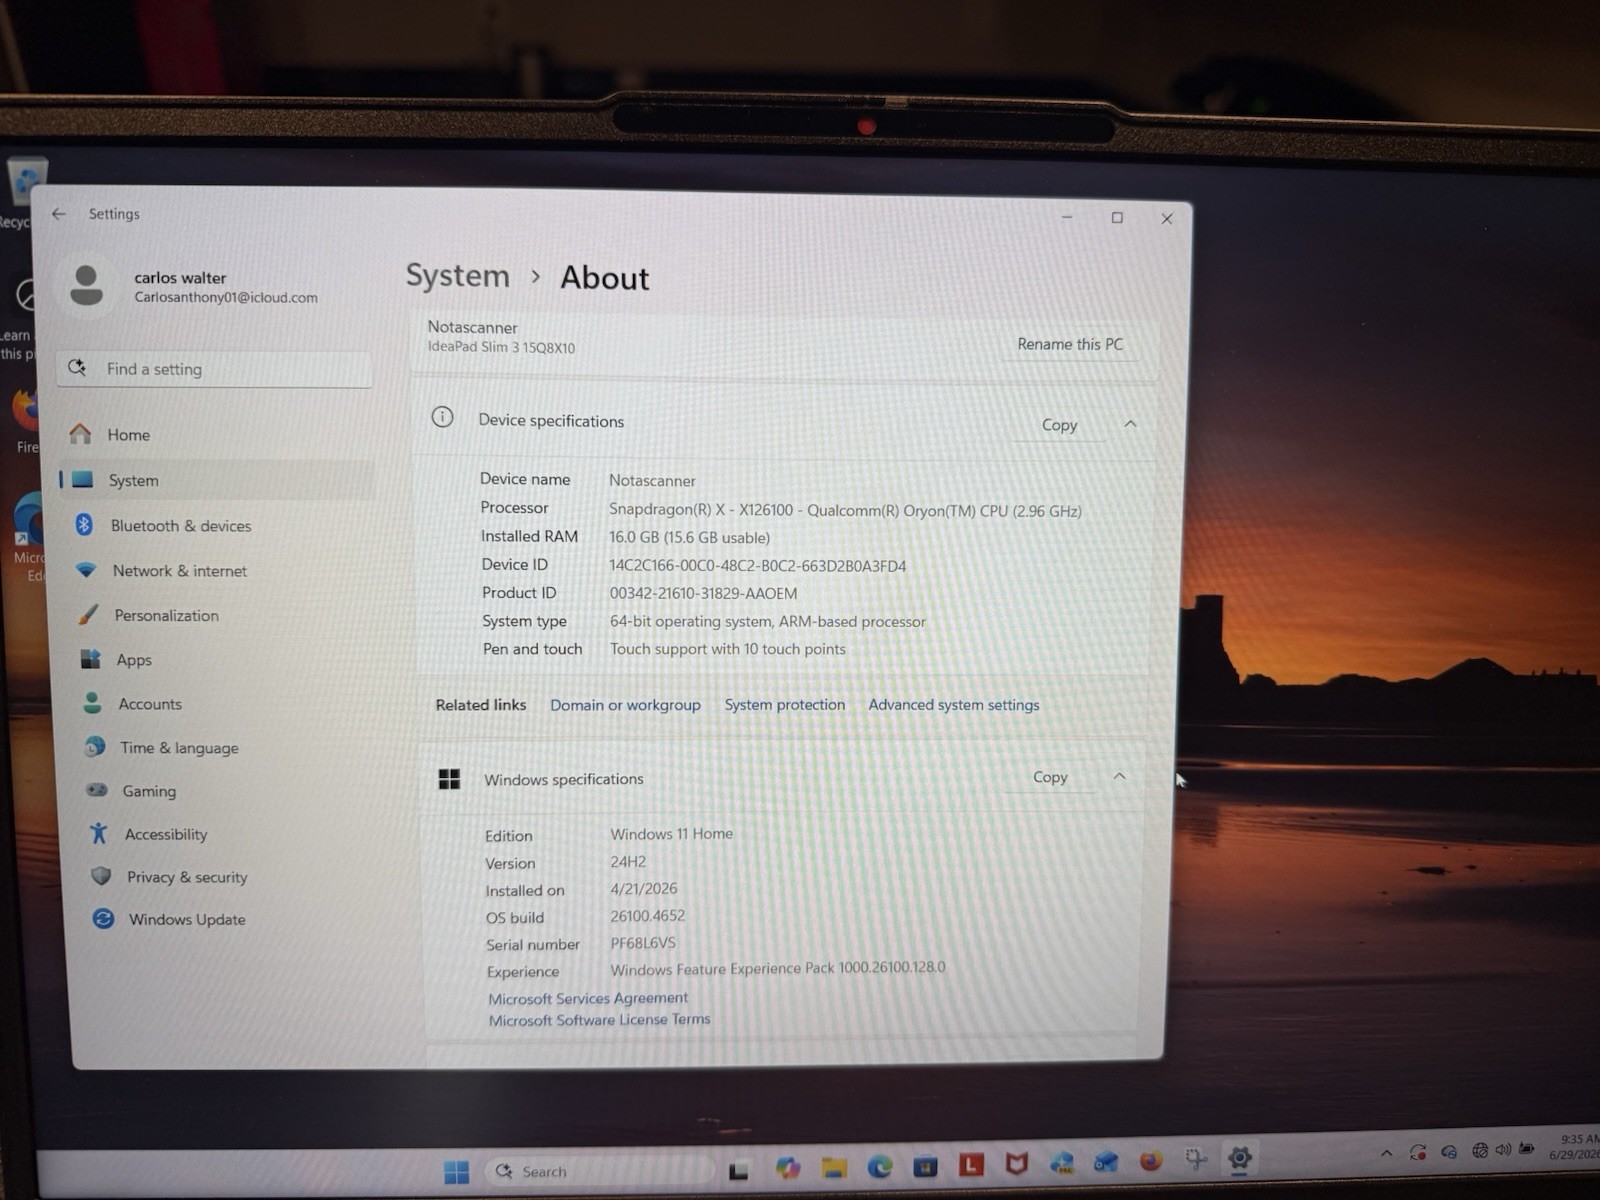Click the Version value 24H2
1600x1200 pixels.
tap(628, 862)
